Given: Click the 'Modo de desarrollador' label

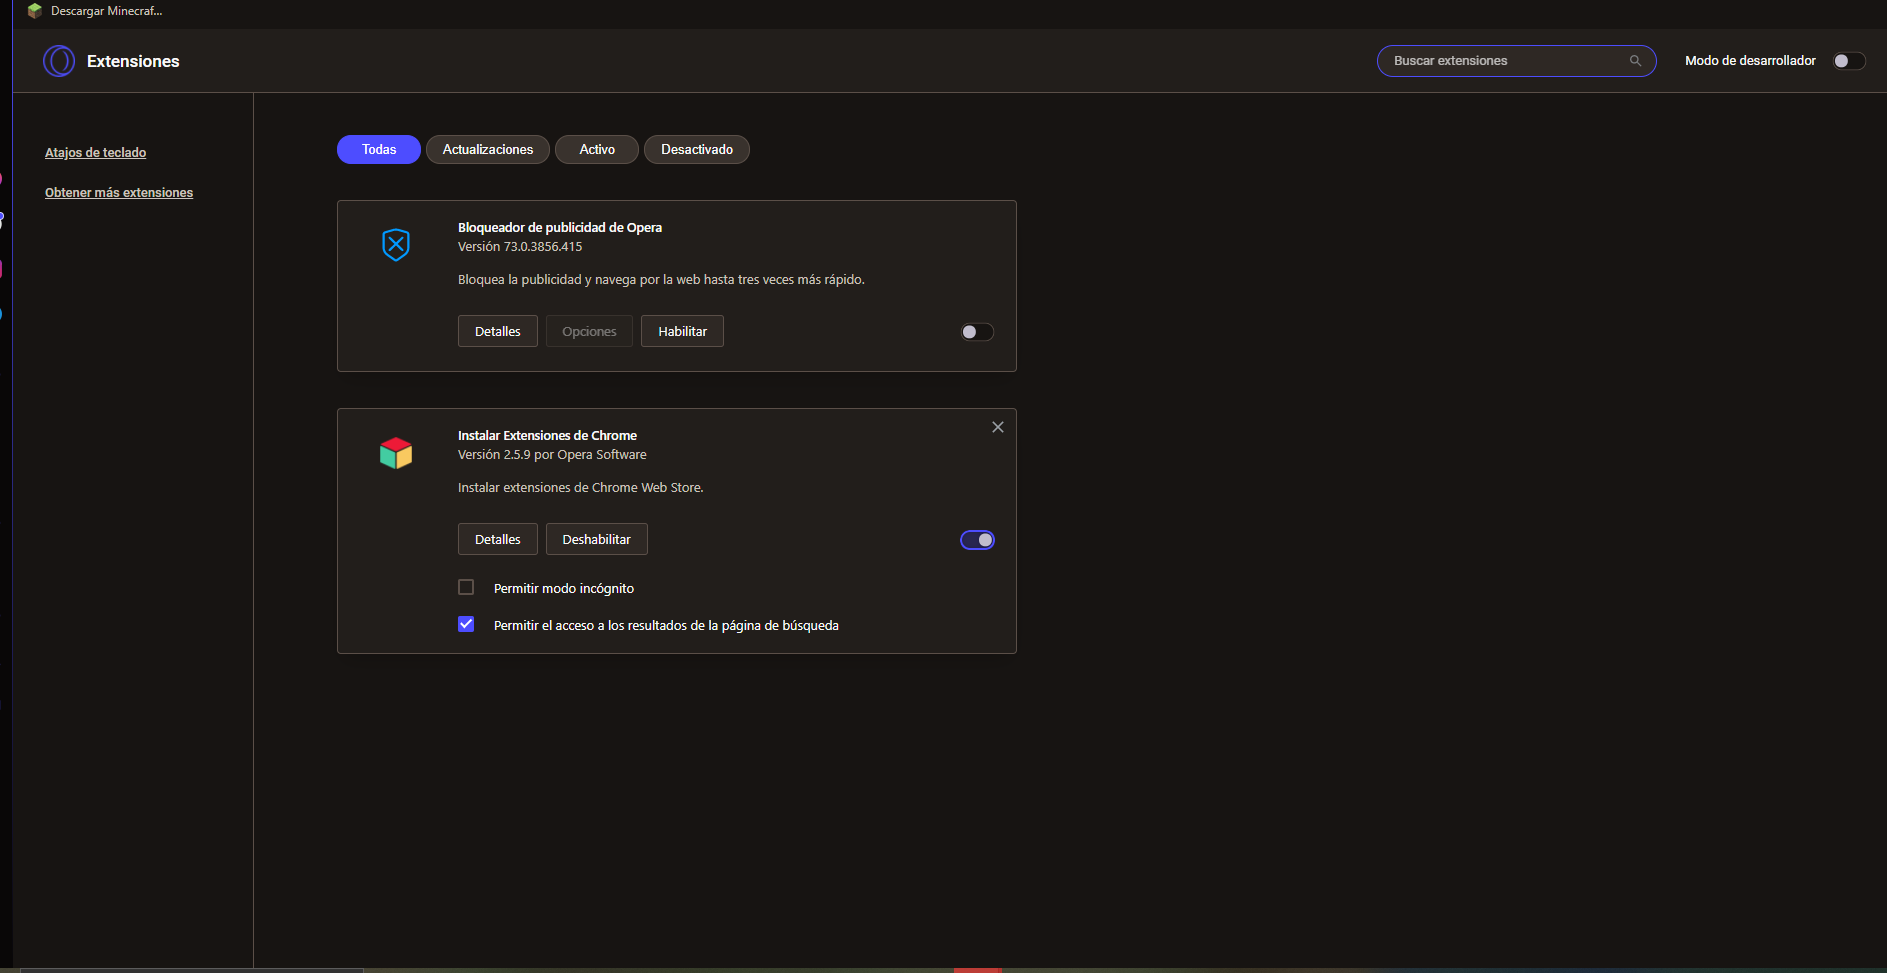Looking at the screenshot, I should tap(1750, 61).
